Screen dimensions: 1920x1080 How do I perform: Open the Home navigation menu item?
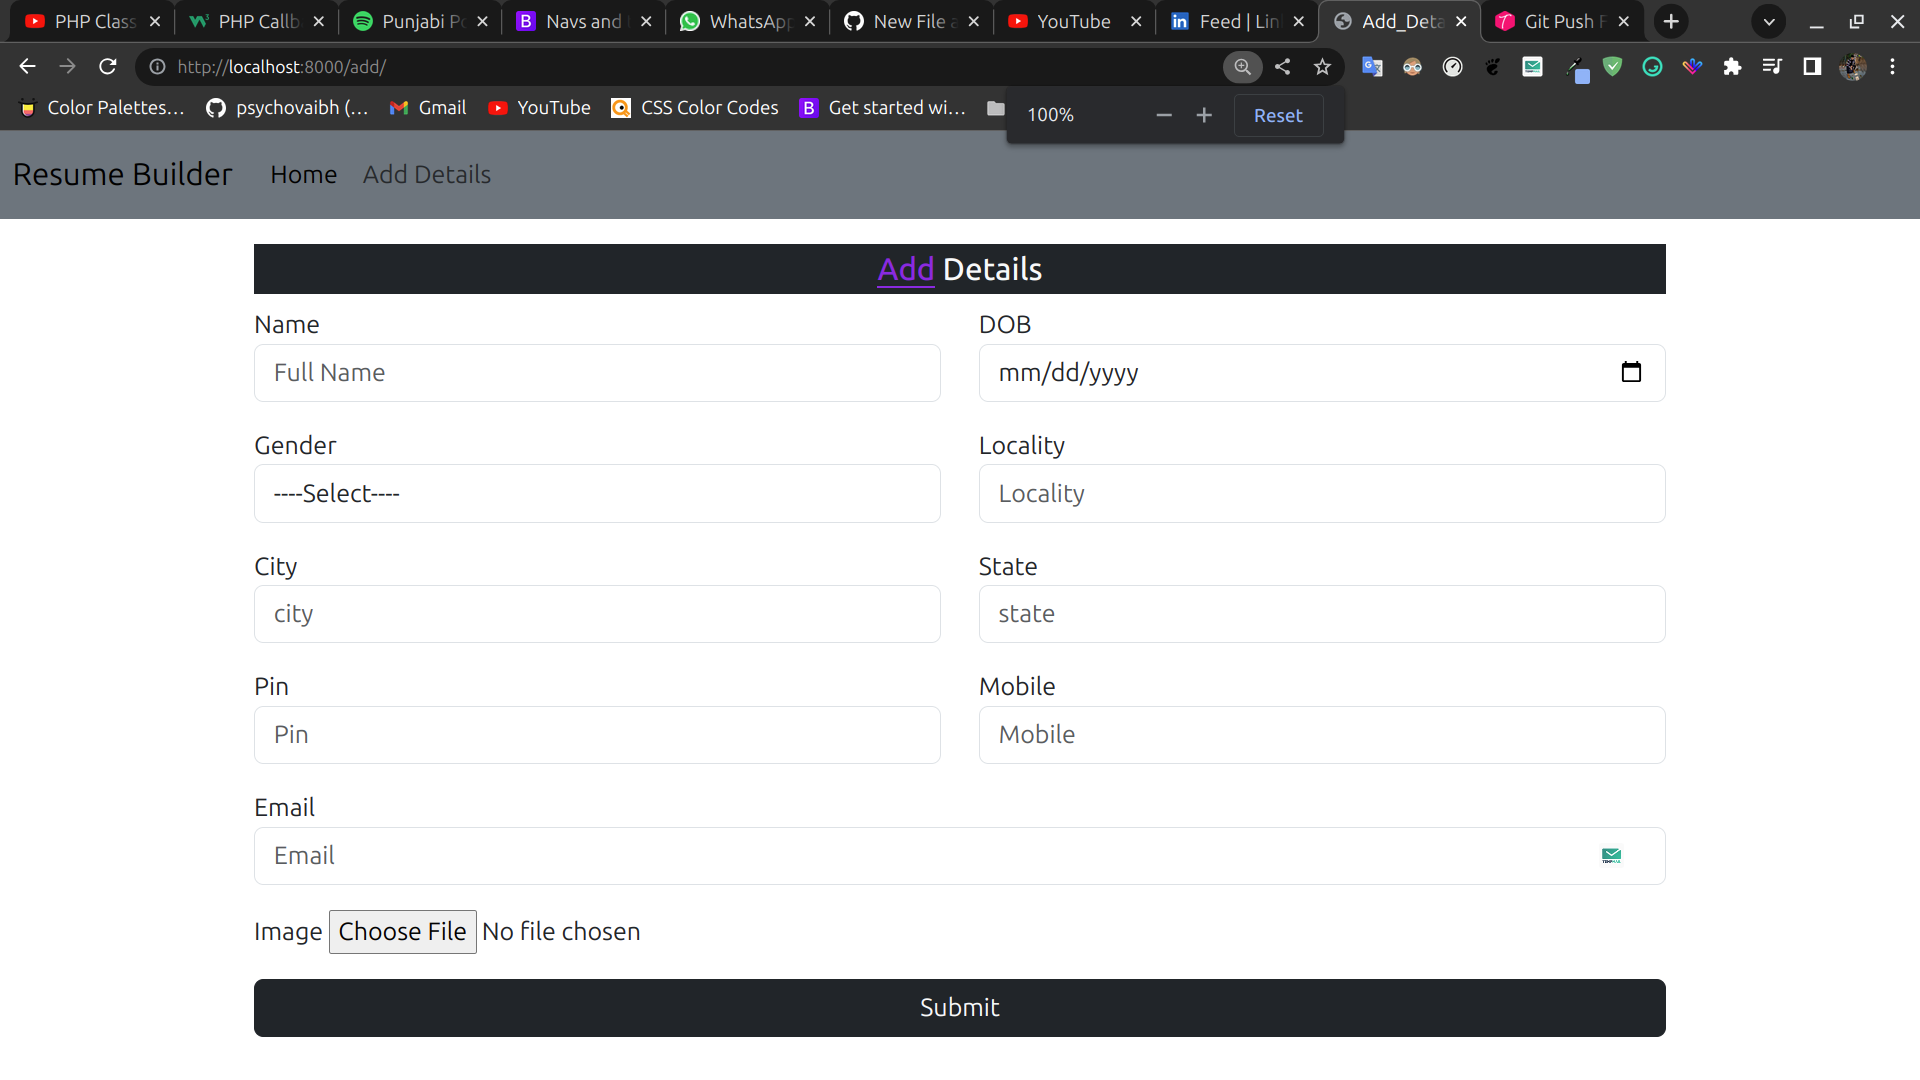[x=303, y=175]
